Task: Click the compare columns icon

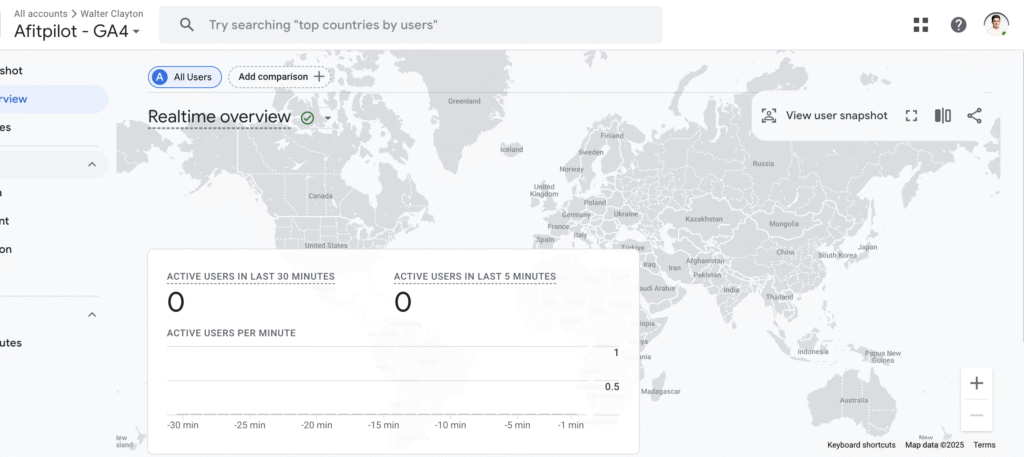Action: pyautogui.click(x=943, y=116)
